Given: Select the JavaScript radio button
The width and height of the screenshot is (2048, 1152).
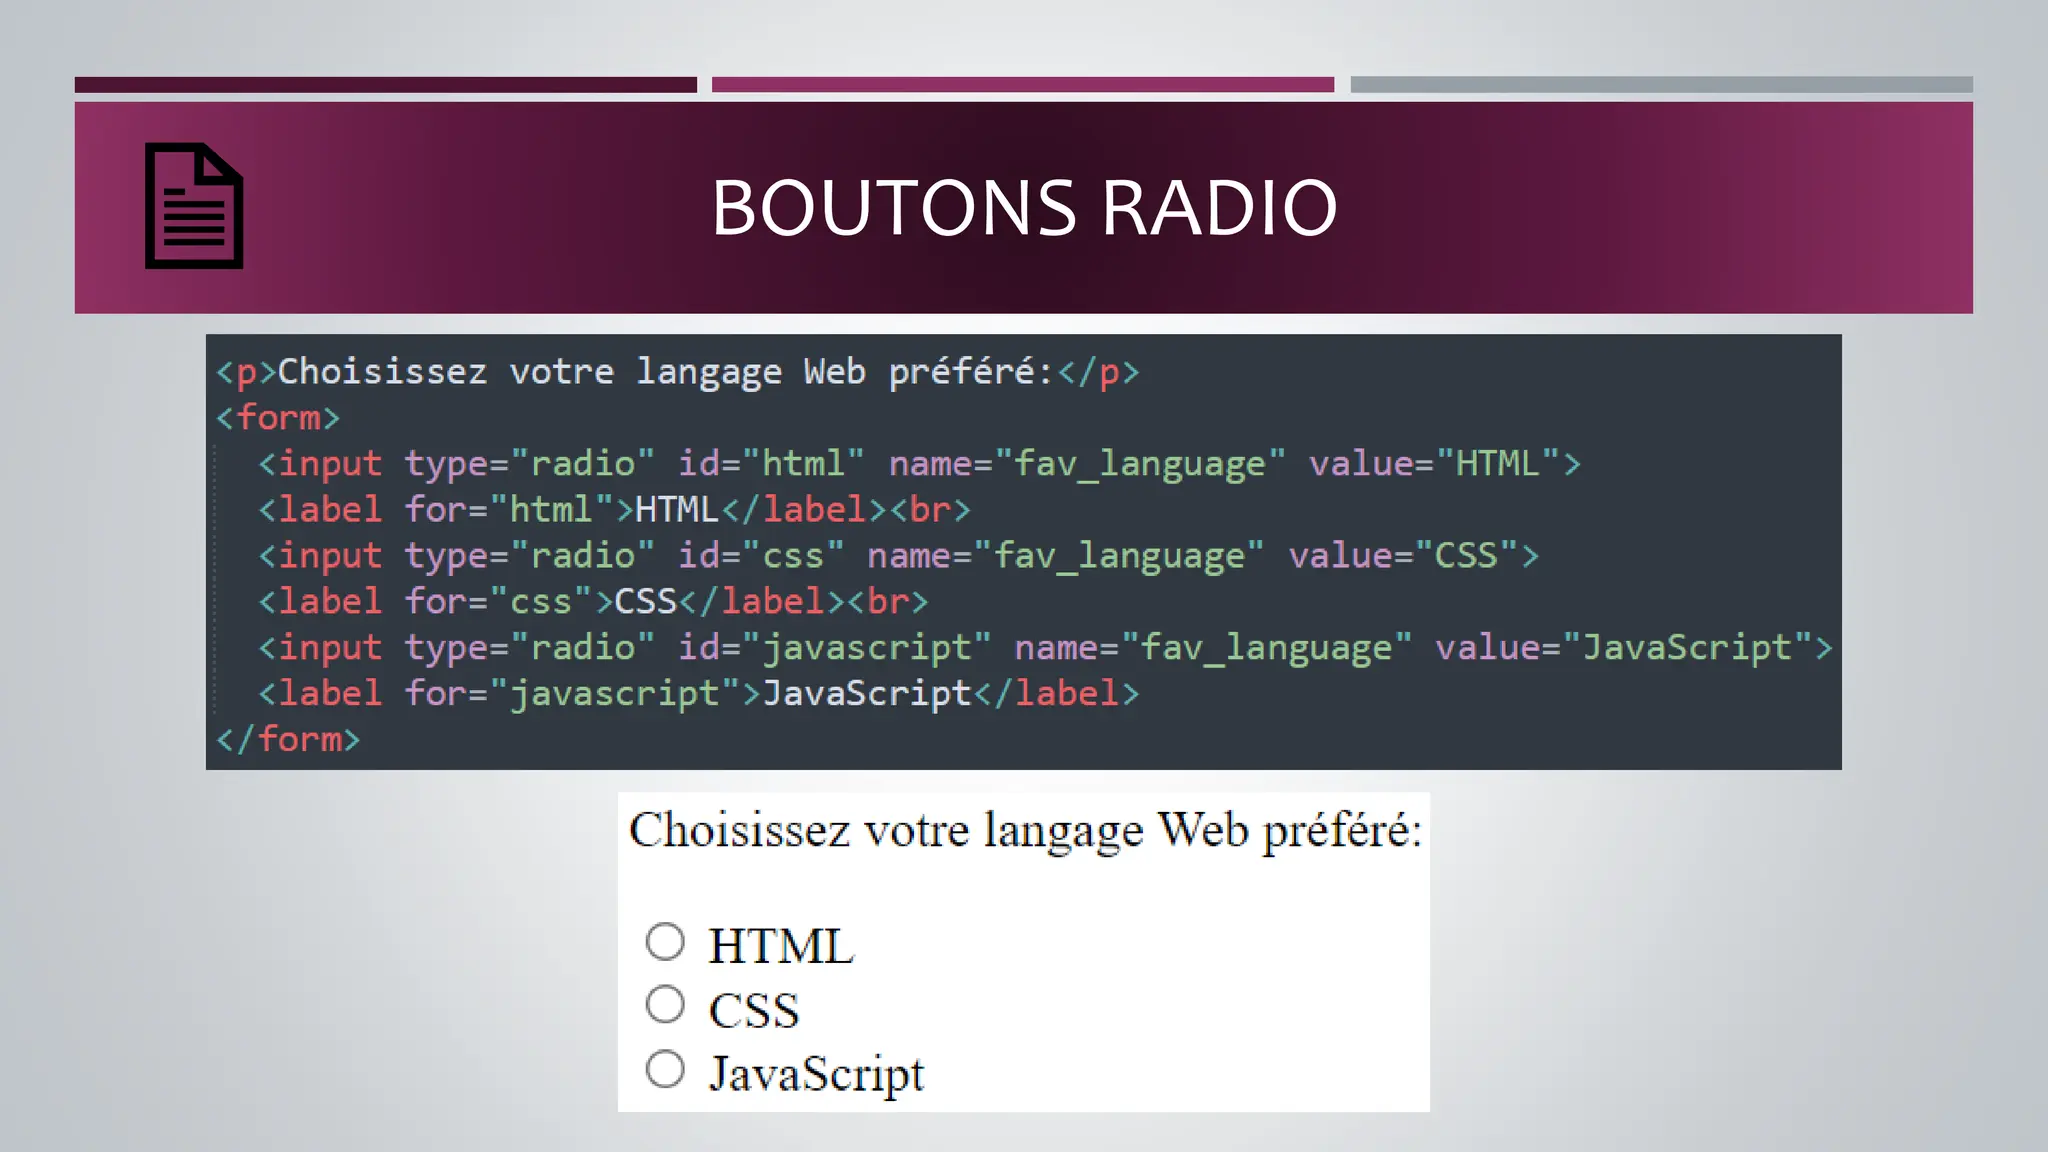Looking at the screenshot, I should (665, 1069).
